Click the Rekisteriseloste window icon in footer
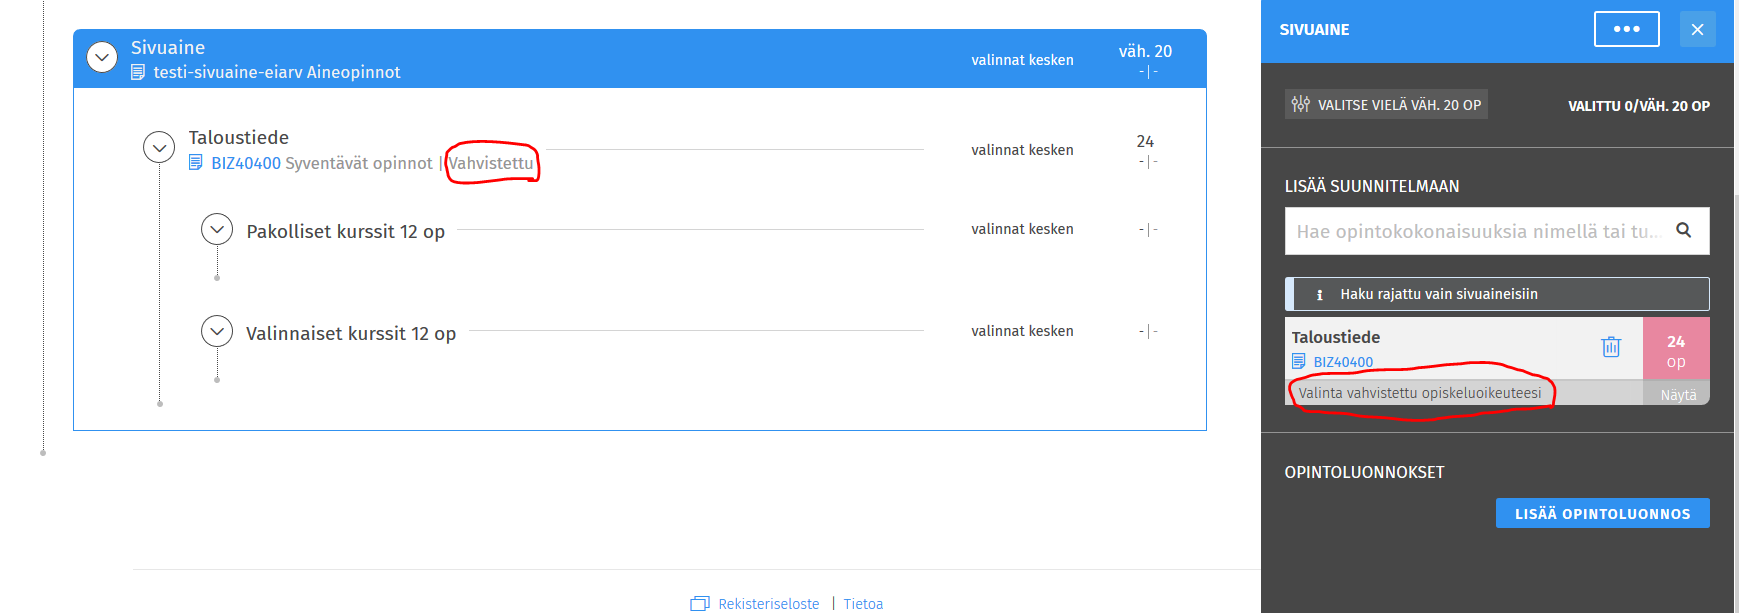The height and width of the screenshot is (613, 1739). tap(699, 603)
